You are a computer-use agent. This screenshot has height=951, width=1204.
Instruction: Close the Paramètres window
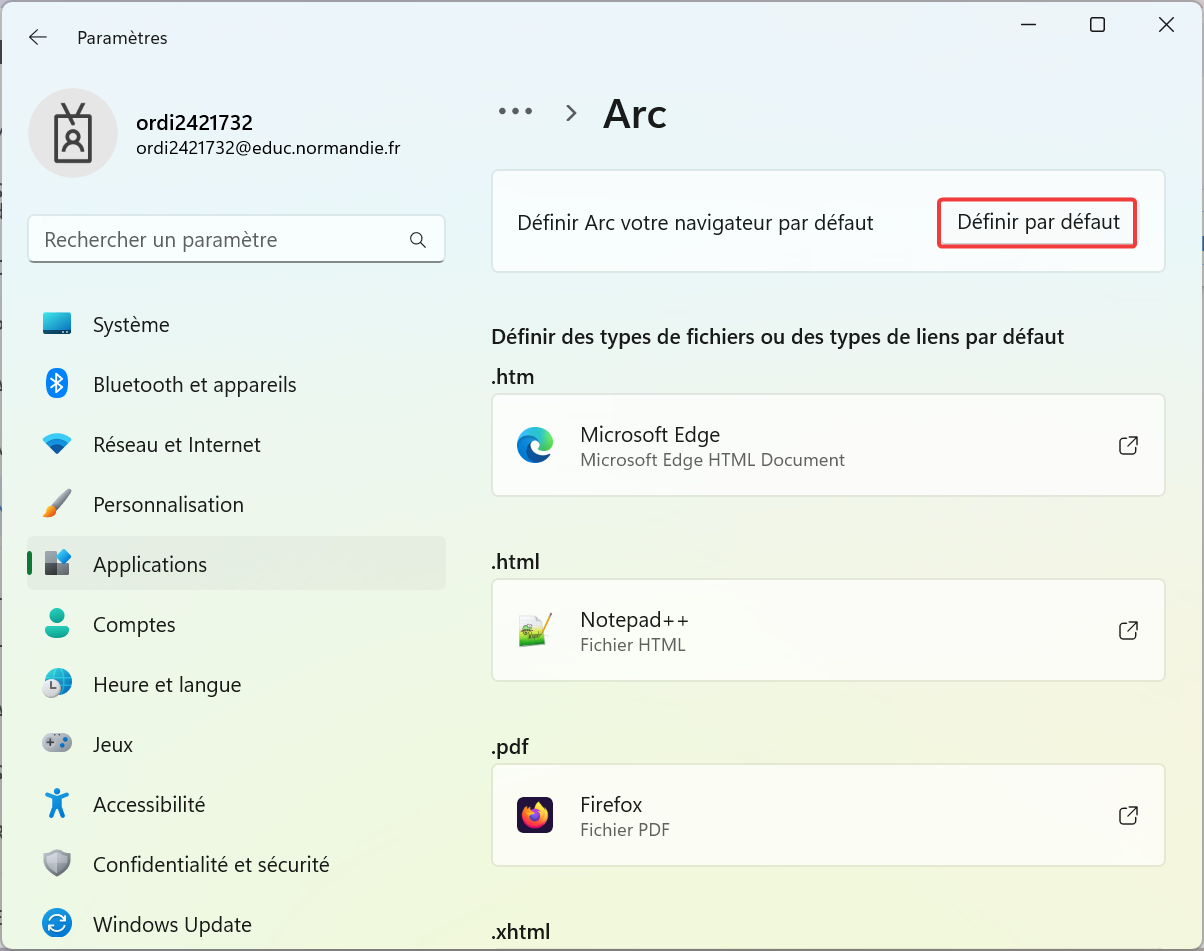pyautogui.click(x=1166, y=25)
